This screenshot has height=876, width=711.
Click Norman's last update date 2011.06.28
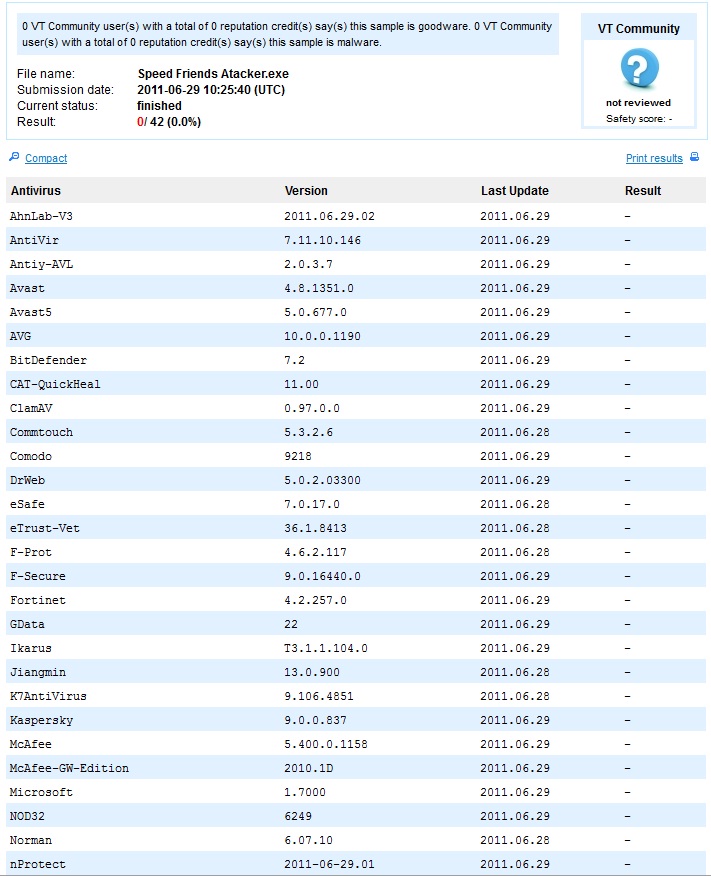tap(515, 841)
